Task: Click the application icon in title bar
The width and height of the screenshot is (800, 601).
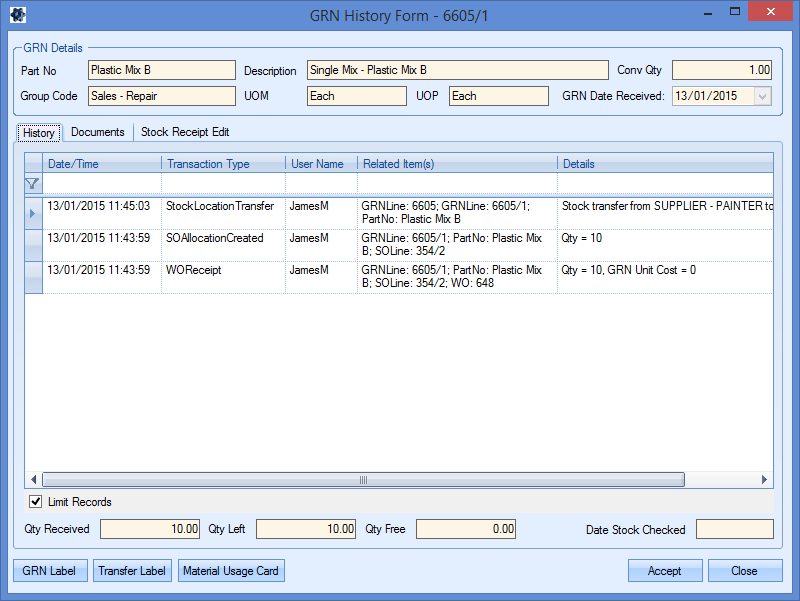Action: point(17,14)
